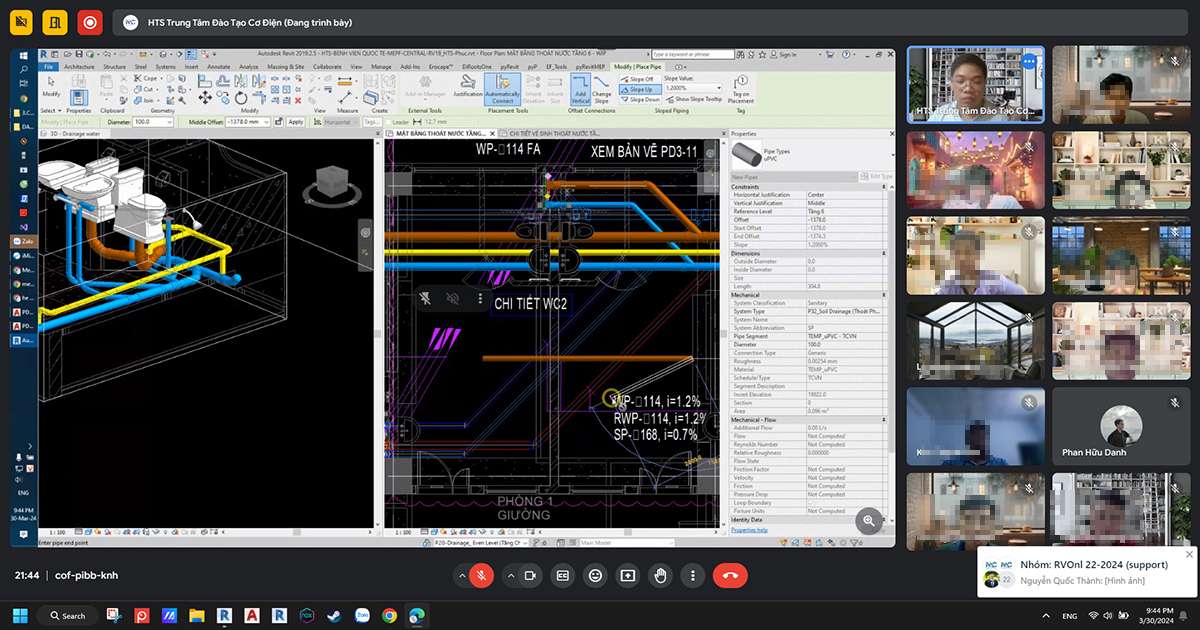Open the Zalo item in shared taskbar
This screenshot has height=630, width=1200.
[24, 241]
